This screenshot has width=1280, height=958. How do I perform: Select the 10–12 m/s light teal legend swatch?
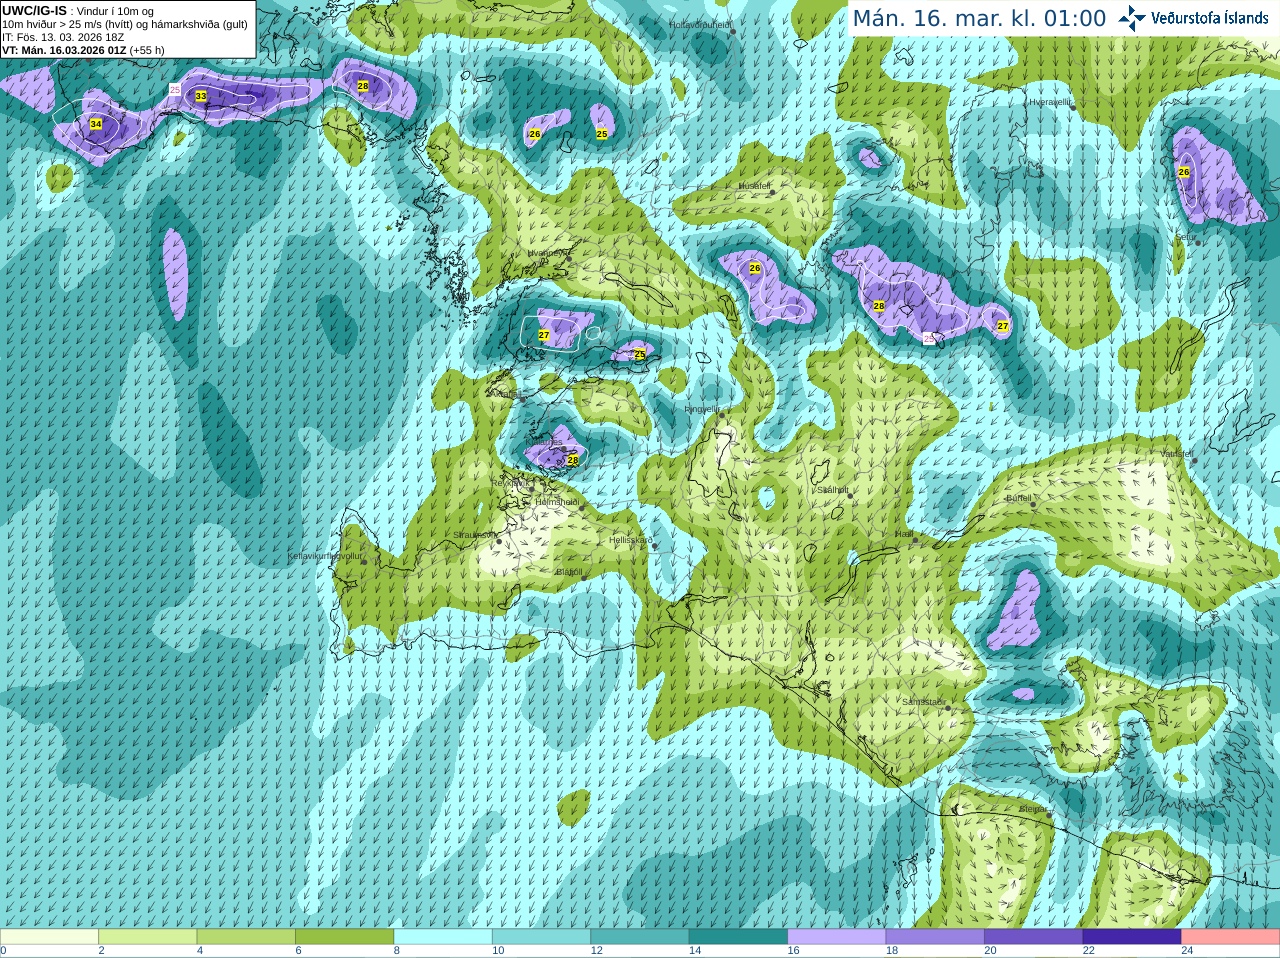click(541, 937)
